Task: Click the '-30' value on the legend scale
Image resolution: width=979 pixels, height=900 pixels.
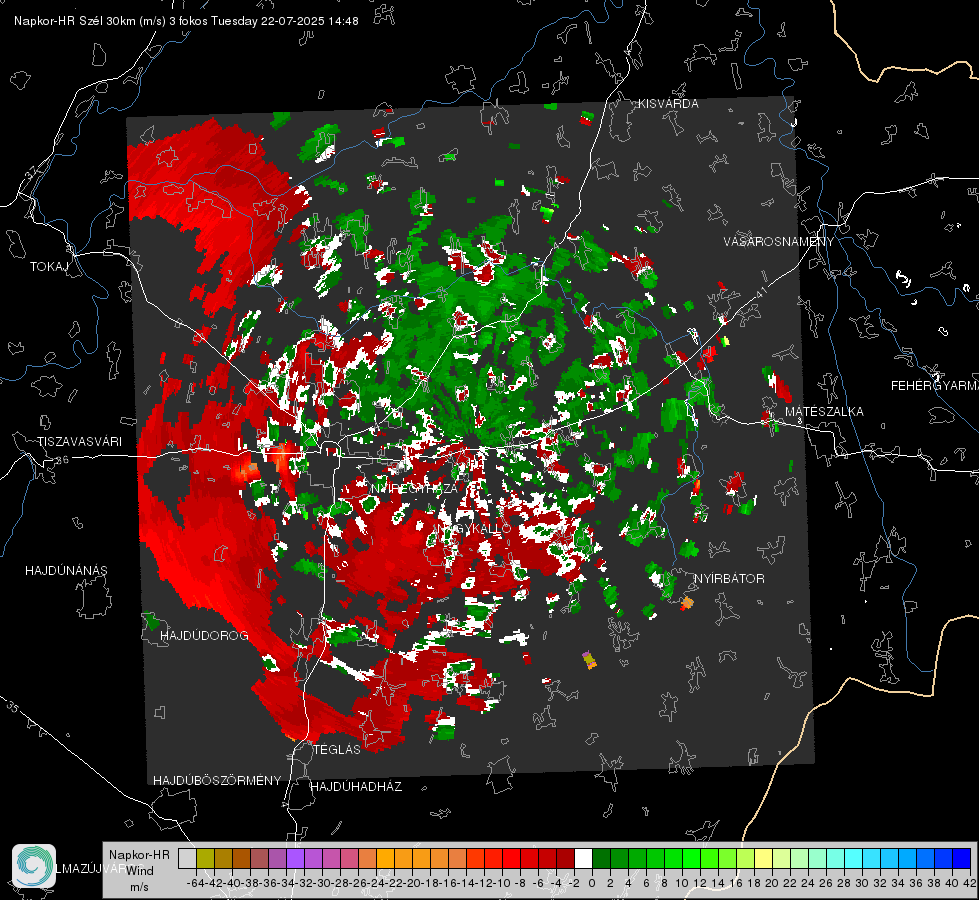Action: tap(322, 883)
